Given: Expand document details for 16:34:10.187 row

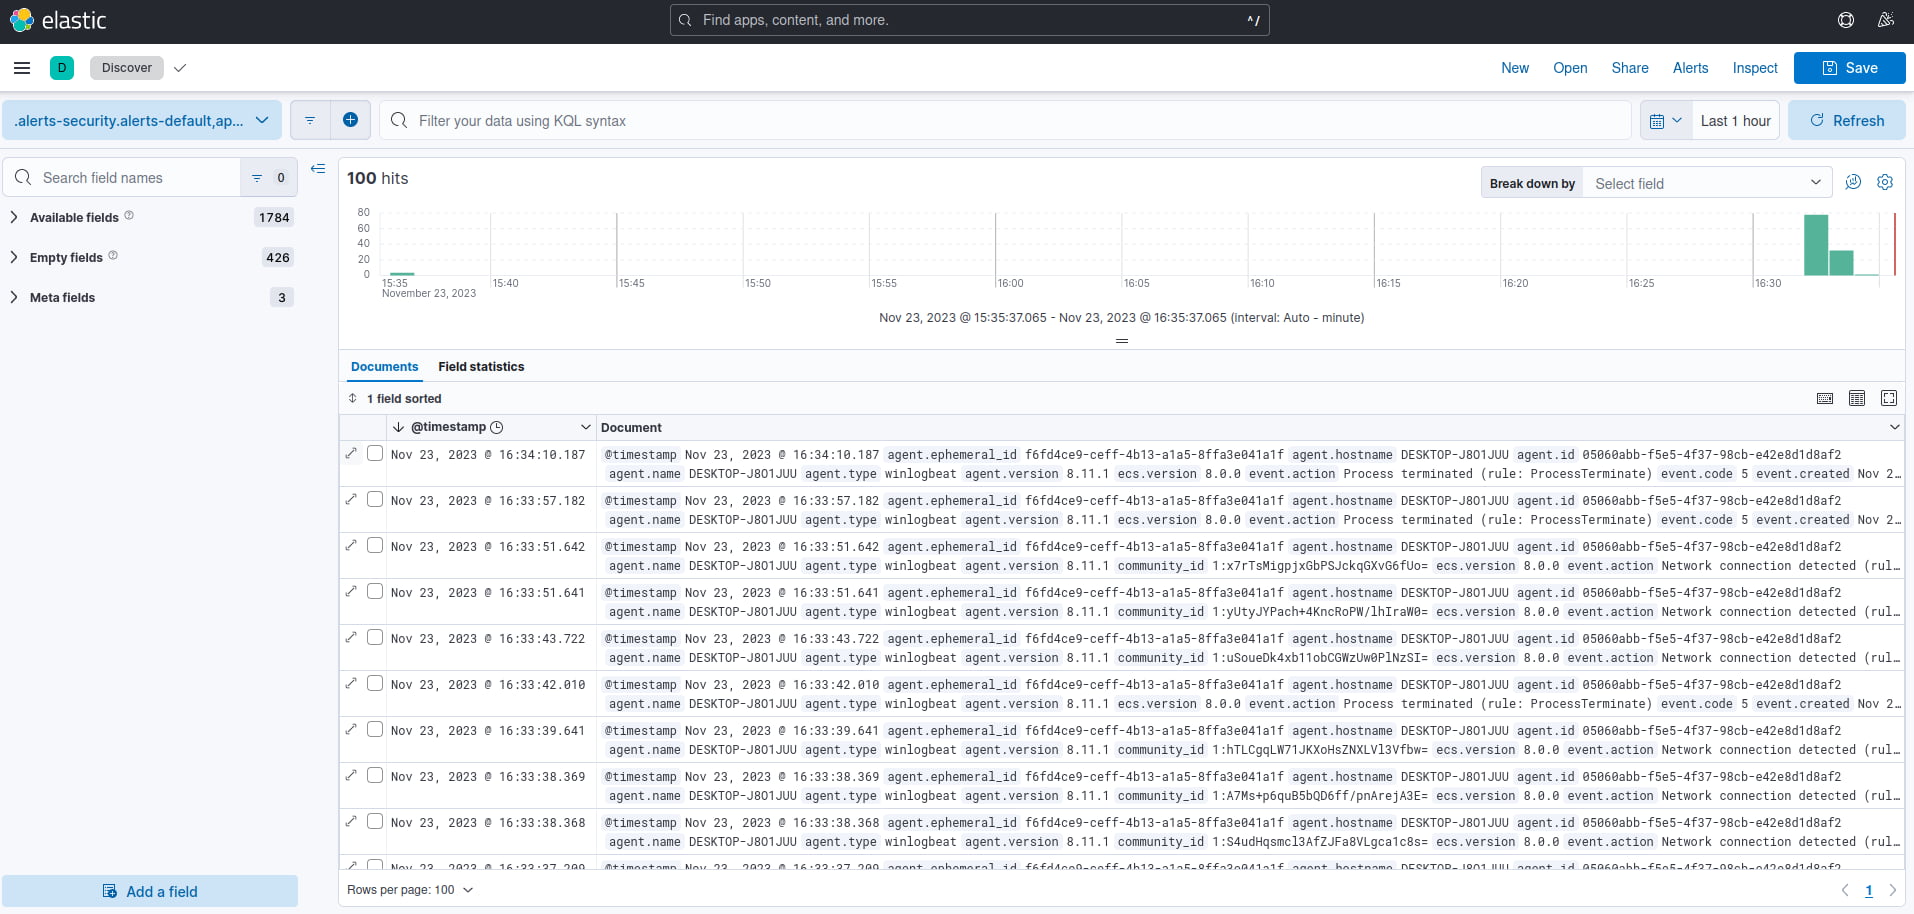Looking at the screenshot, I should click(x=351, y=453).
